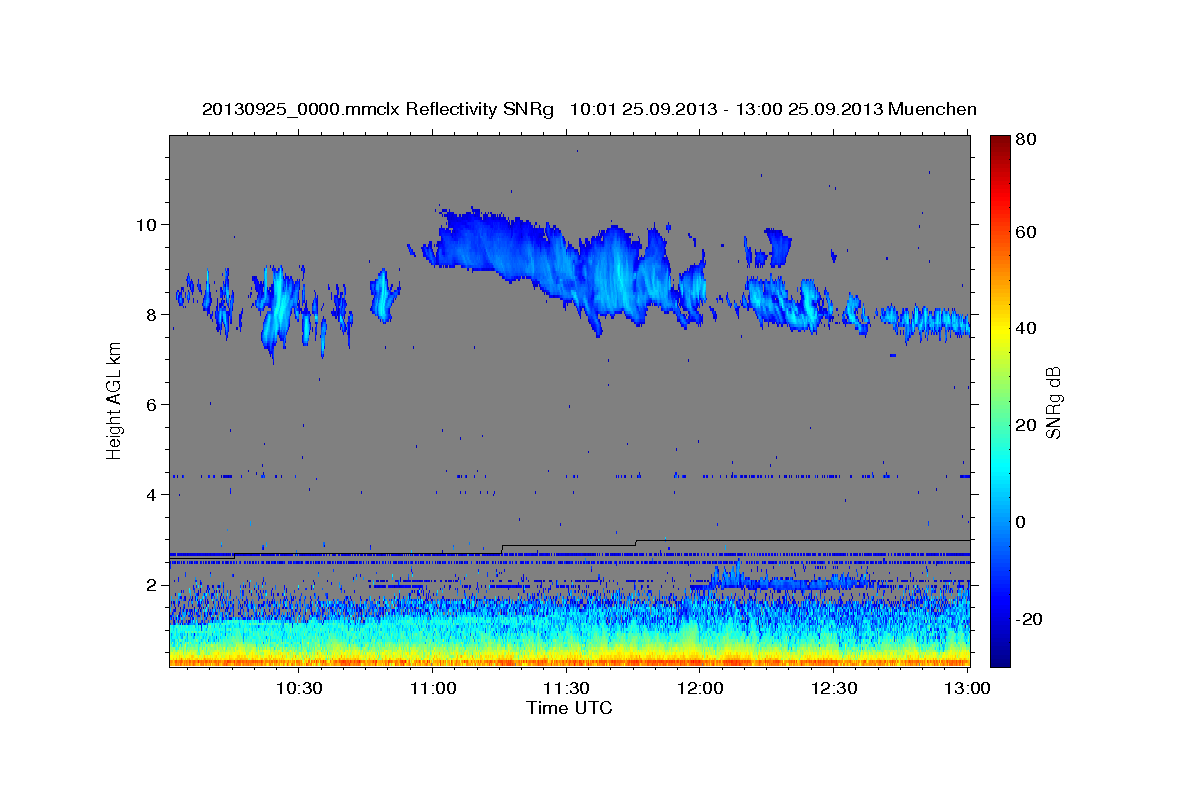Select the 13:00 time tick label
Viewport: 1200px width, 800px height.
pos(967,689)
